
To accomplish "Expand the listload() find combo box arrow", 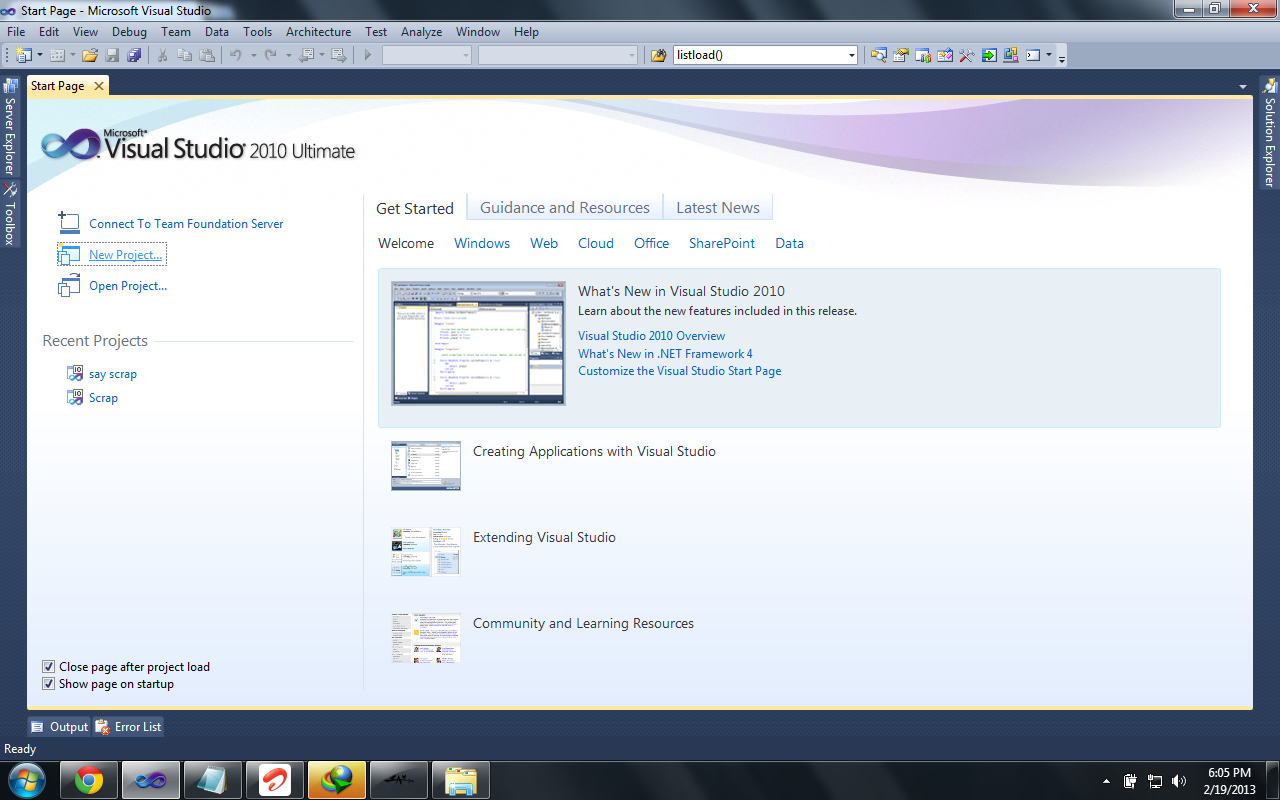I will tap(852, 55).
